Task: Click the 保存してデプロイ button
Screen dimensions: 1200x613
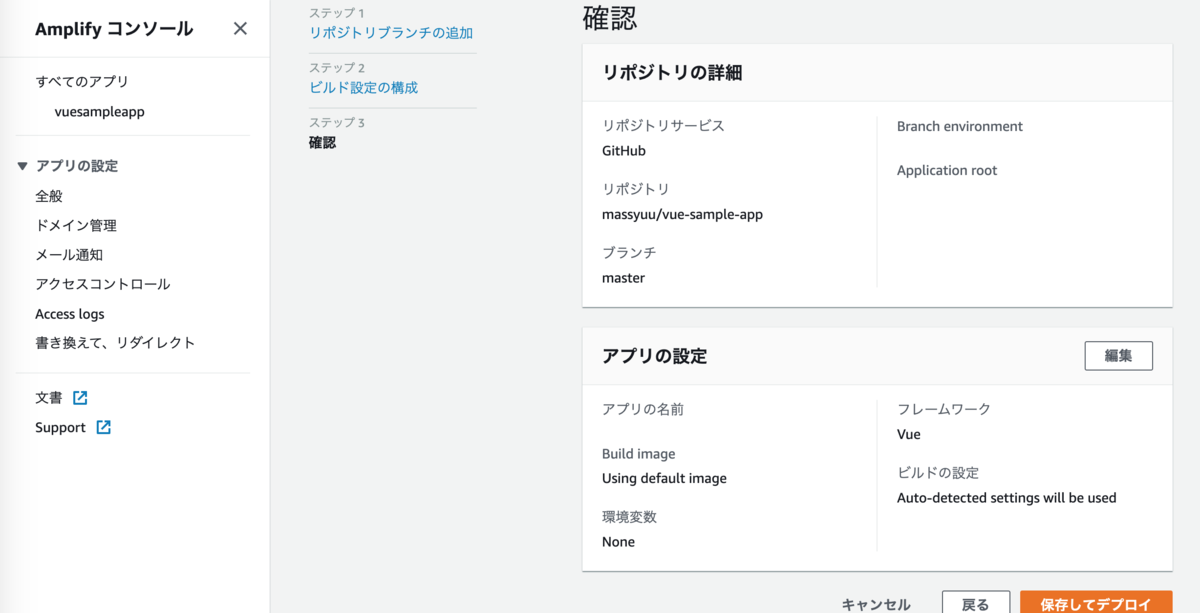Action: (x=1098, y=603)
